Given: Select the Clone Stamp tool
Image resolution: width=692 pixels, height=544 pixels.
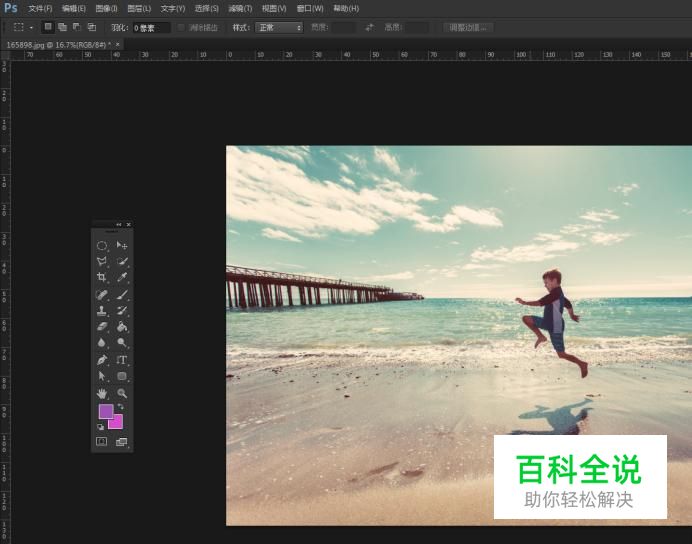Looking at the screenshot, I should 102,310.
